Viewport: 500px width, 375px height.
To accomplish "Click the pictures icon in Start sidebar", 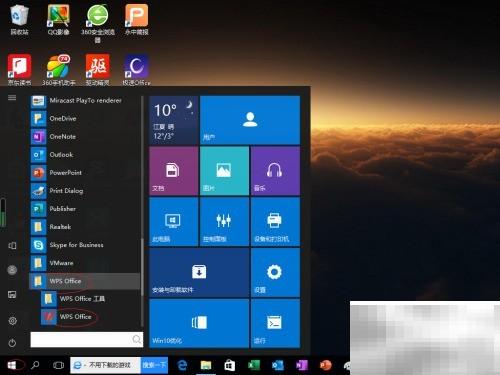I will (12, 295).
